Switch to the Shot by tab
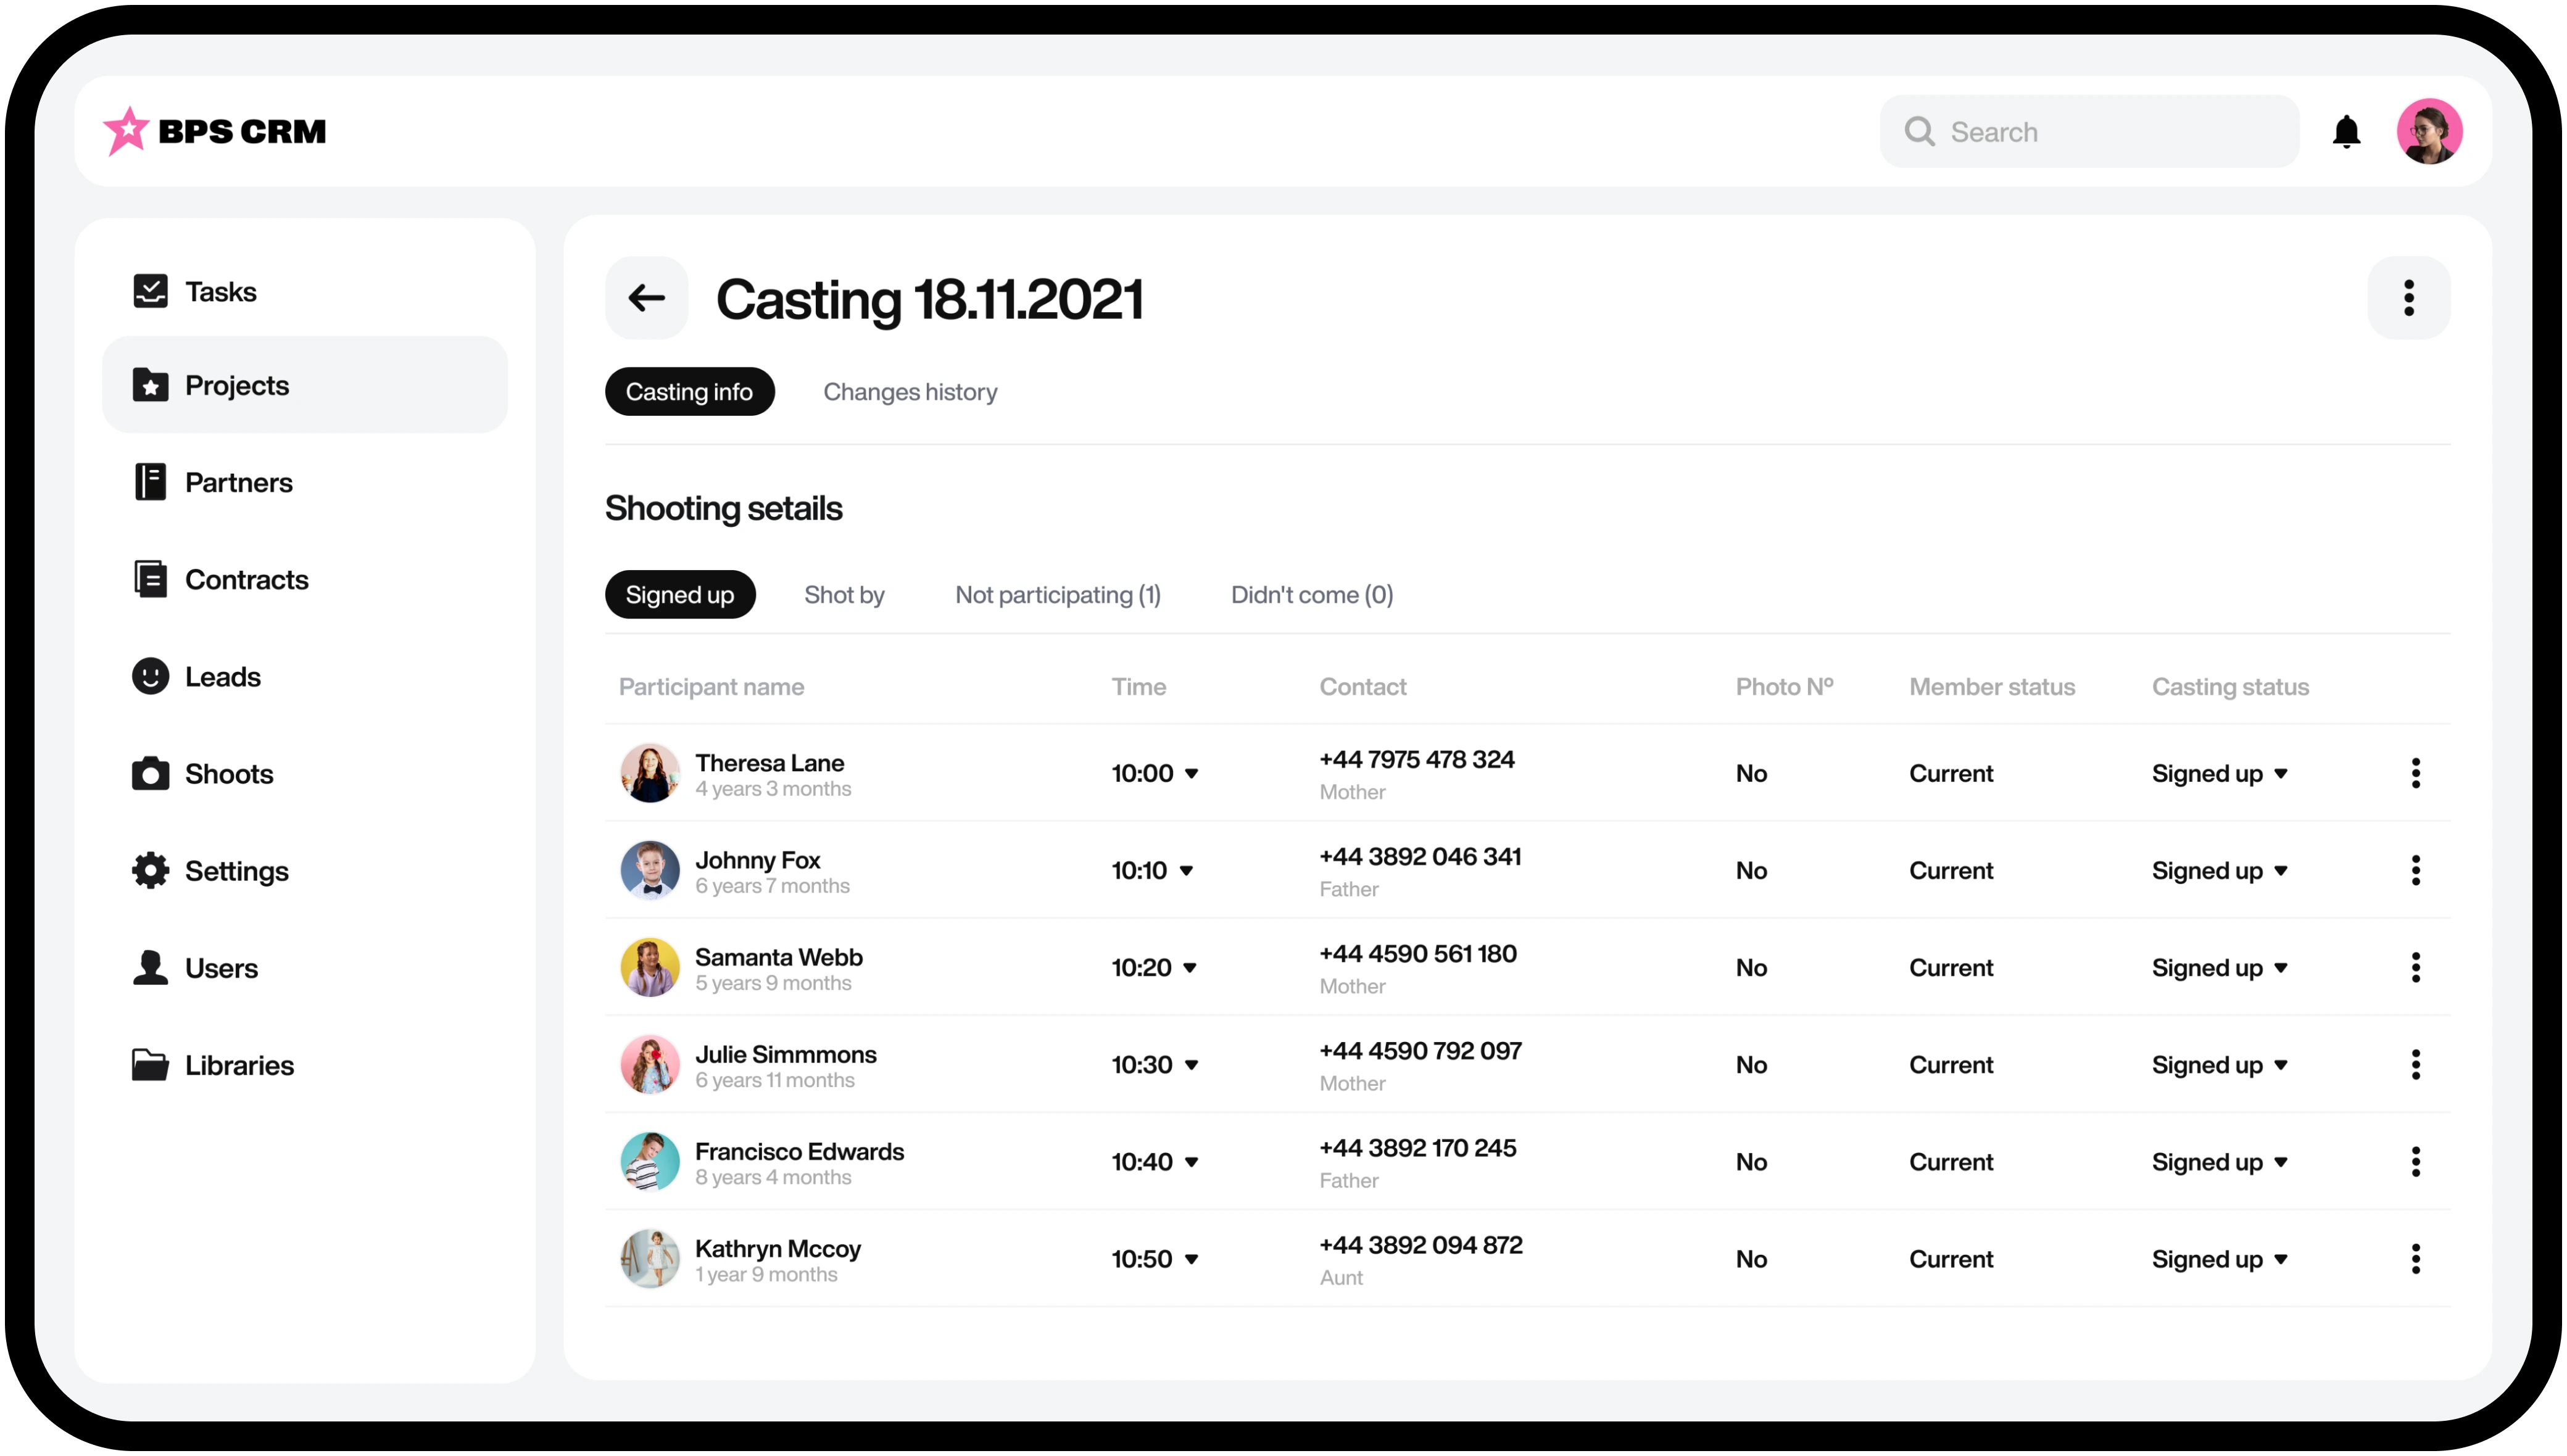2567x1456 pixels. (844, 594)
